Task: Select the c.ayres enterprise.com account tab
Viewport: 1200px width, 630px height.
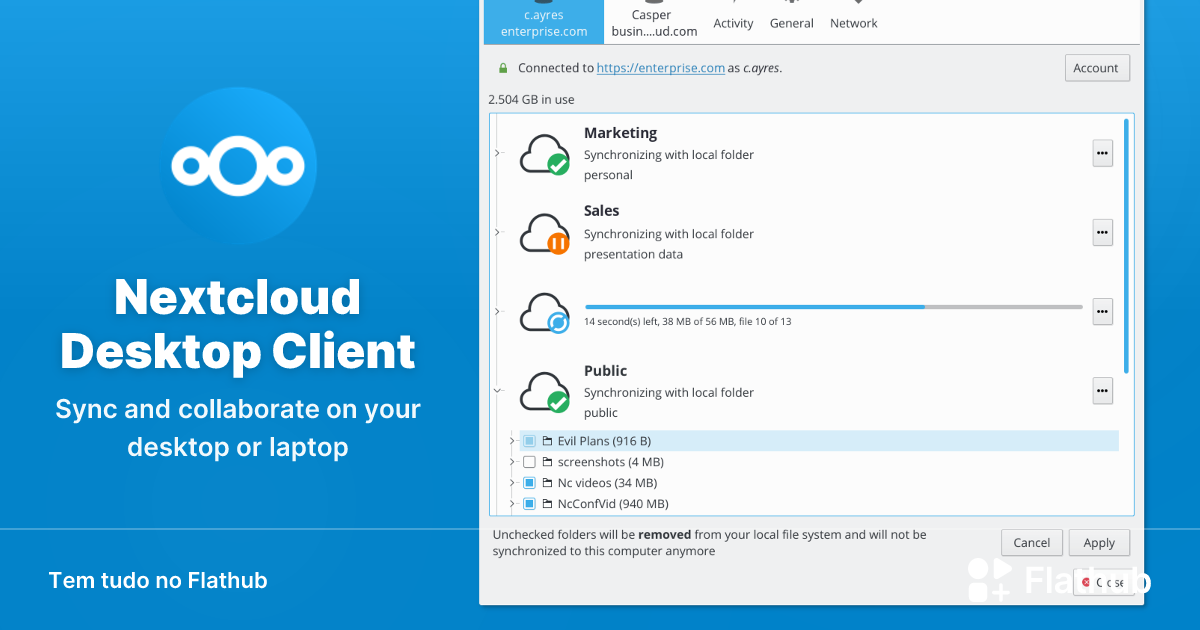Action: click(543, 20)
